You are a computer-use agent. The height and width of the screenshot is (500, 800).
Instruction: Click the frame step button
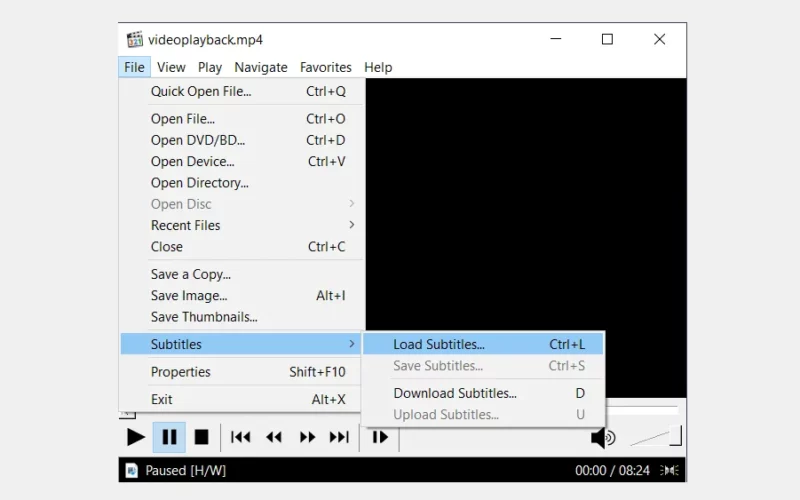[x=380, y=437]
